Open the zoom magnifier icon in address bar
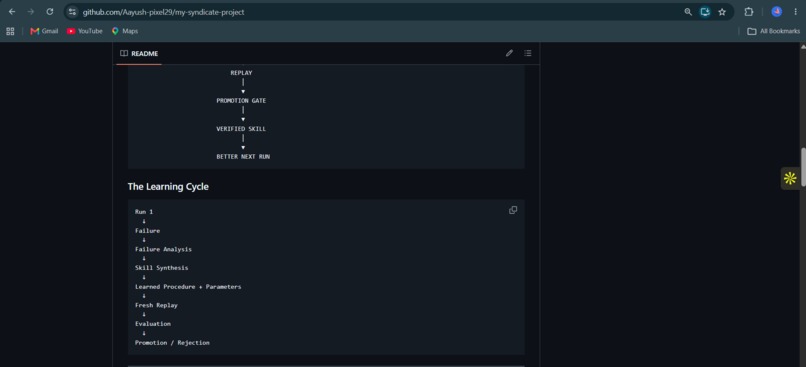The image size is (806, 367). pyautogui.click(x=688, y=12)
